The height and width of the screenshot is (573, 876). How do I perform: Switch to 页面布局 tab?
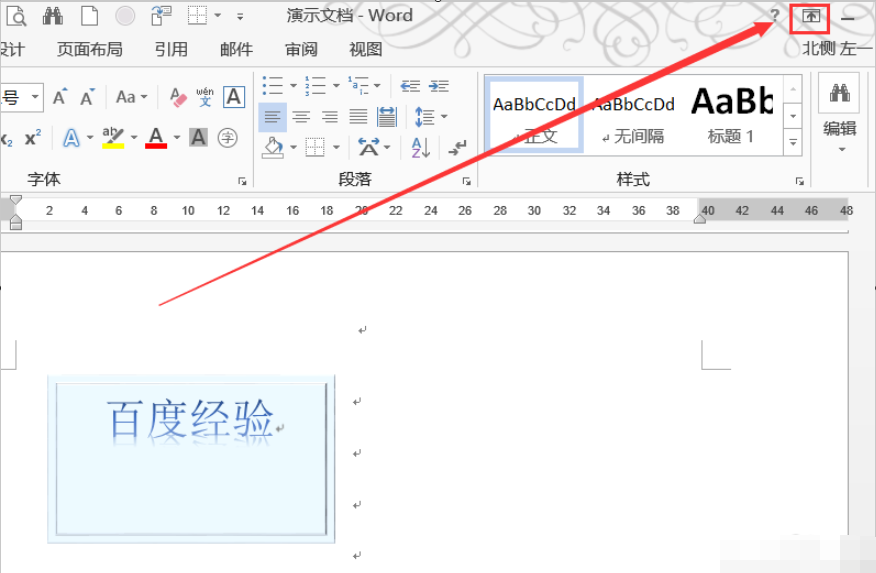tap(90, 49)
